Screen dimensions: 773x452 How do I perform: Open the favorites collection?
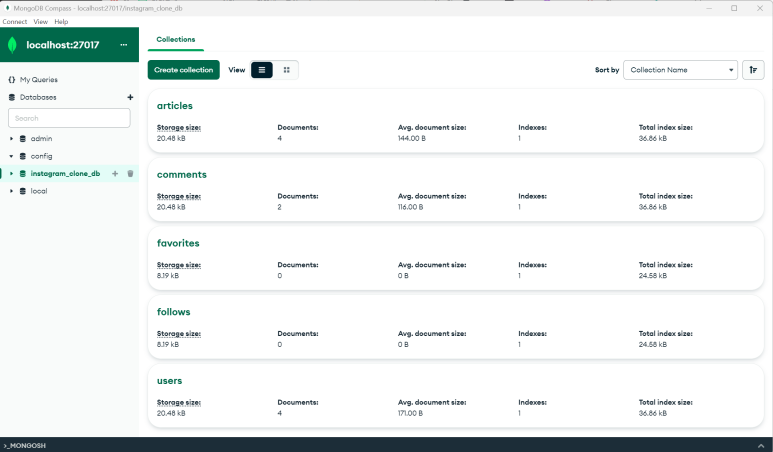[178, 243]
